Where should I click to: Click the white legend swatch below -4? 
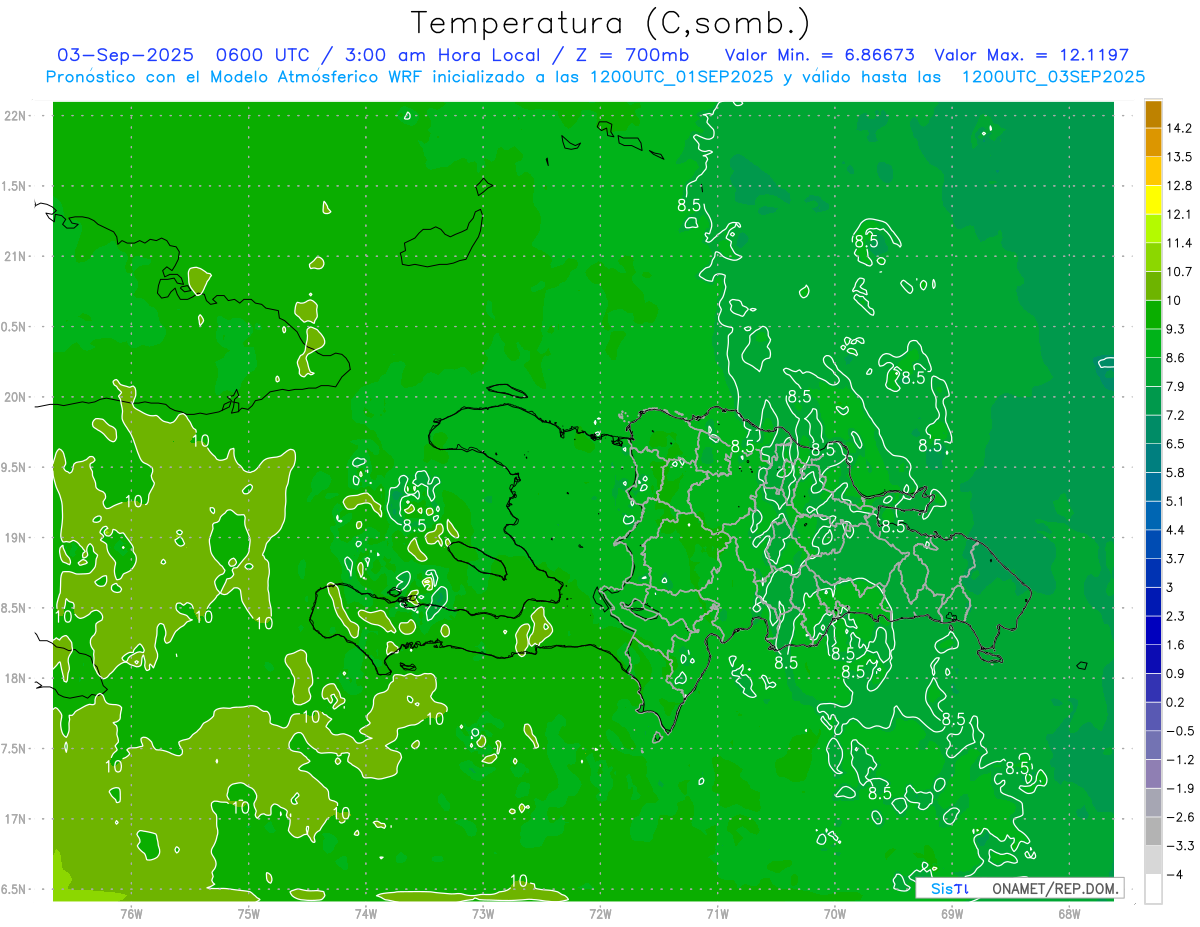click(x=1153, y=889)
